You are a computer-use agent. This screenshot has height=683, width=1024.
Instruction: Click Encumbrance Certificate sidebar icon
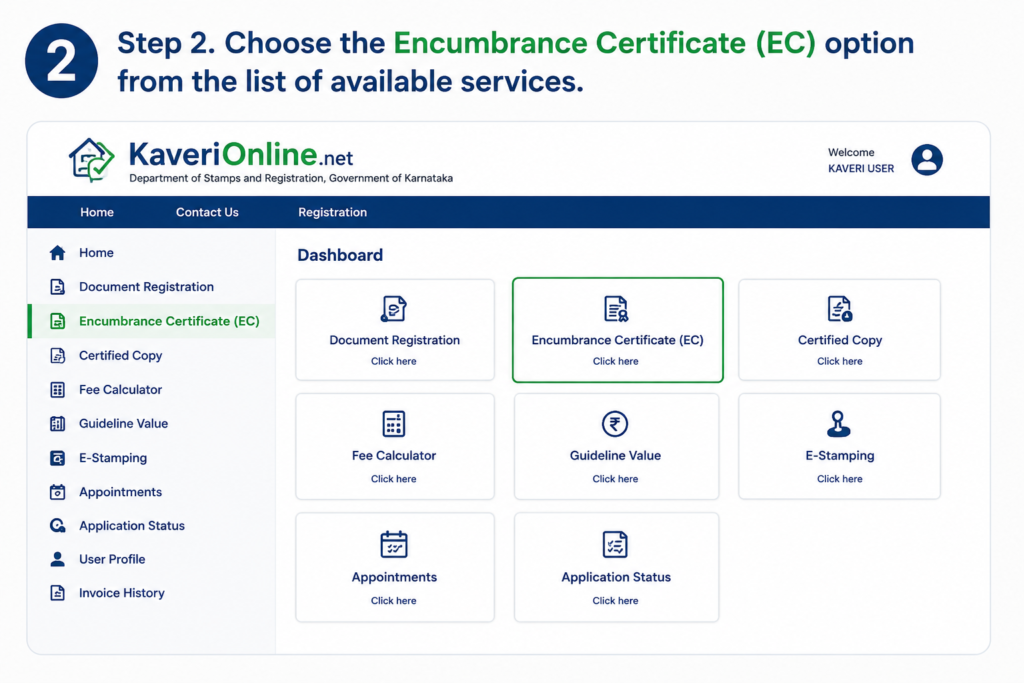pos(57,321)
